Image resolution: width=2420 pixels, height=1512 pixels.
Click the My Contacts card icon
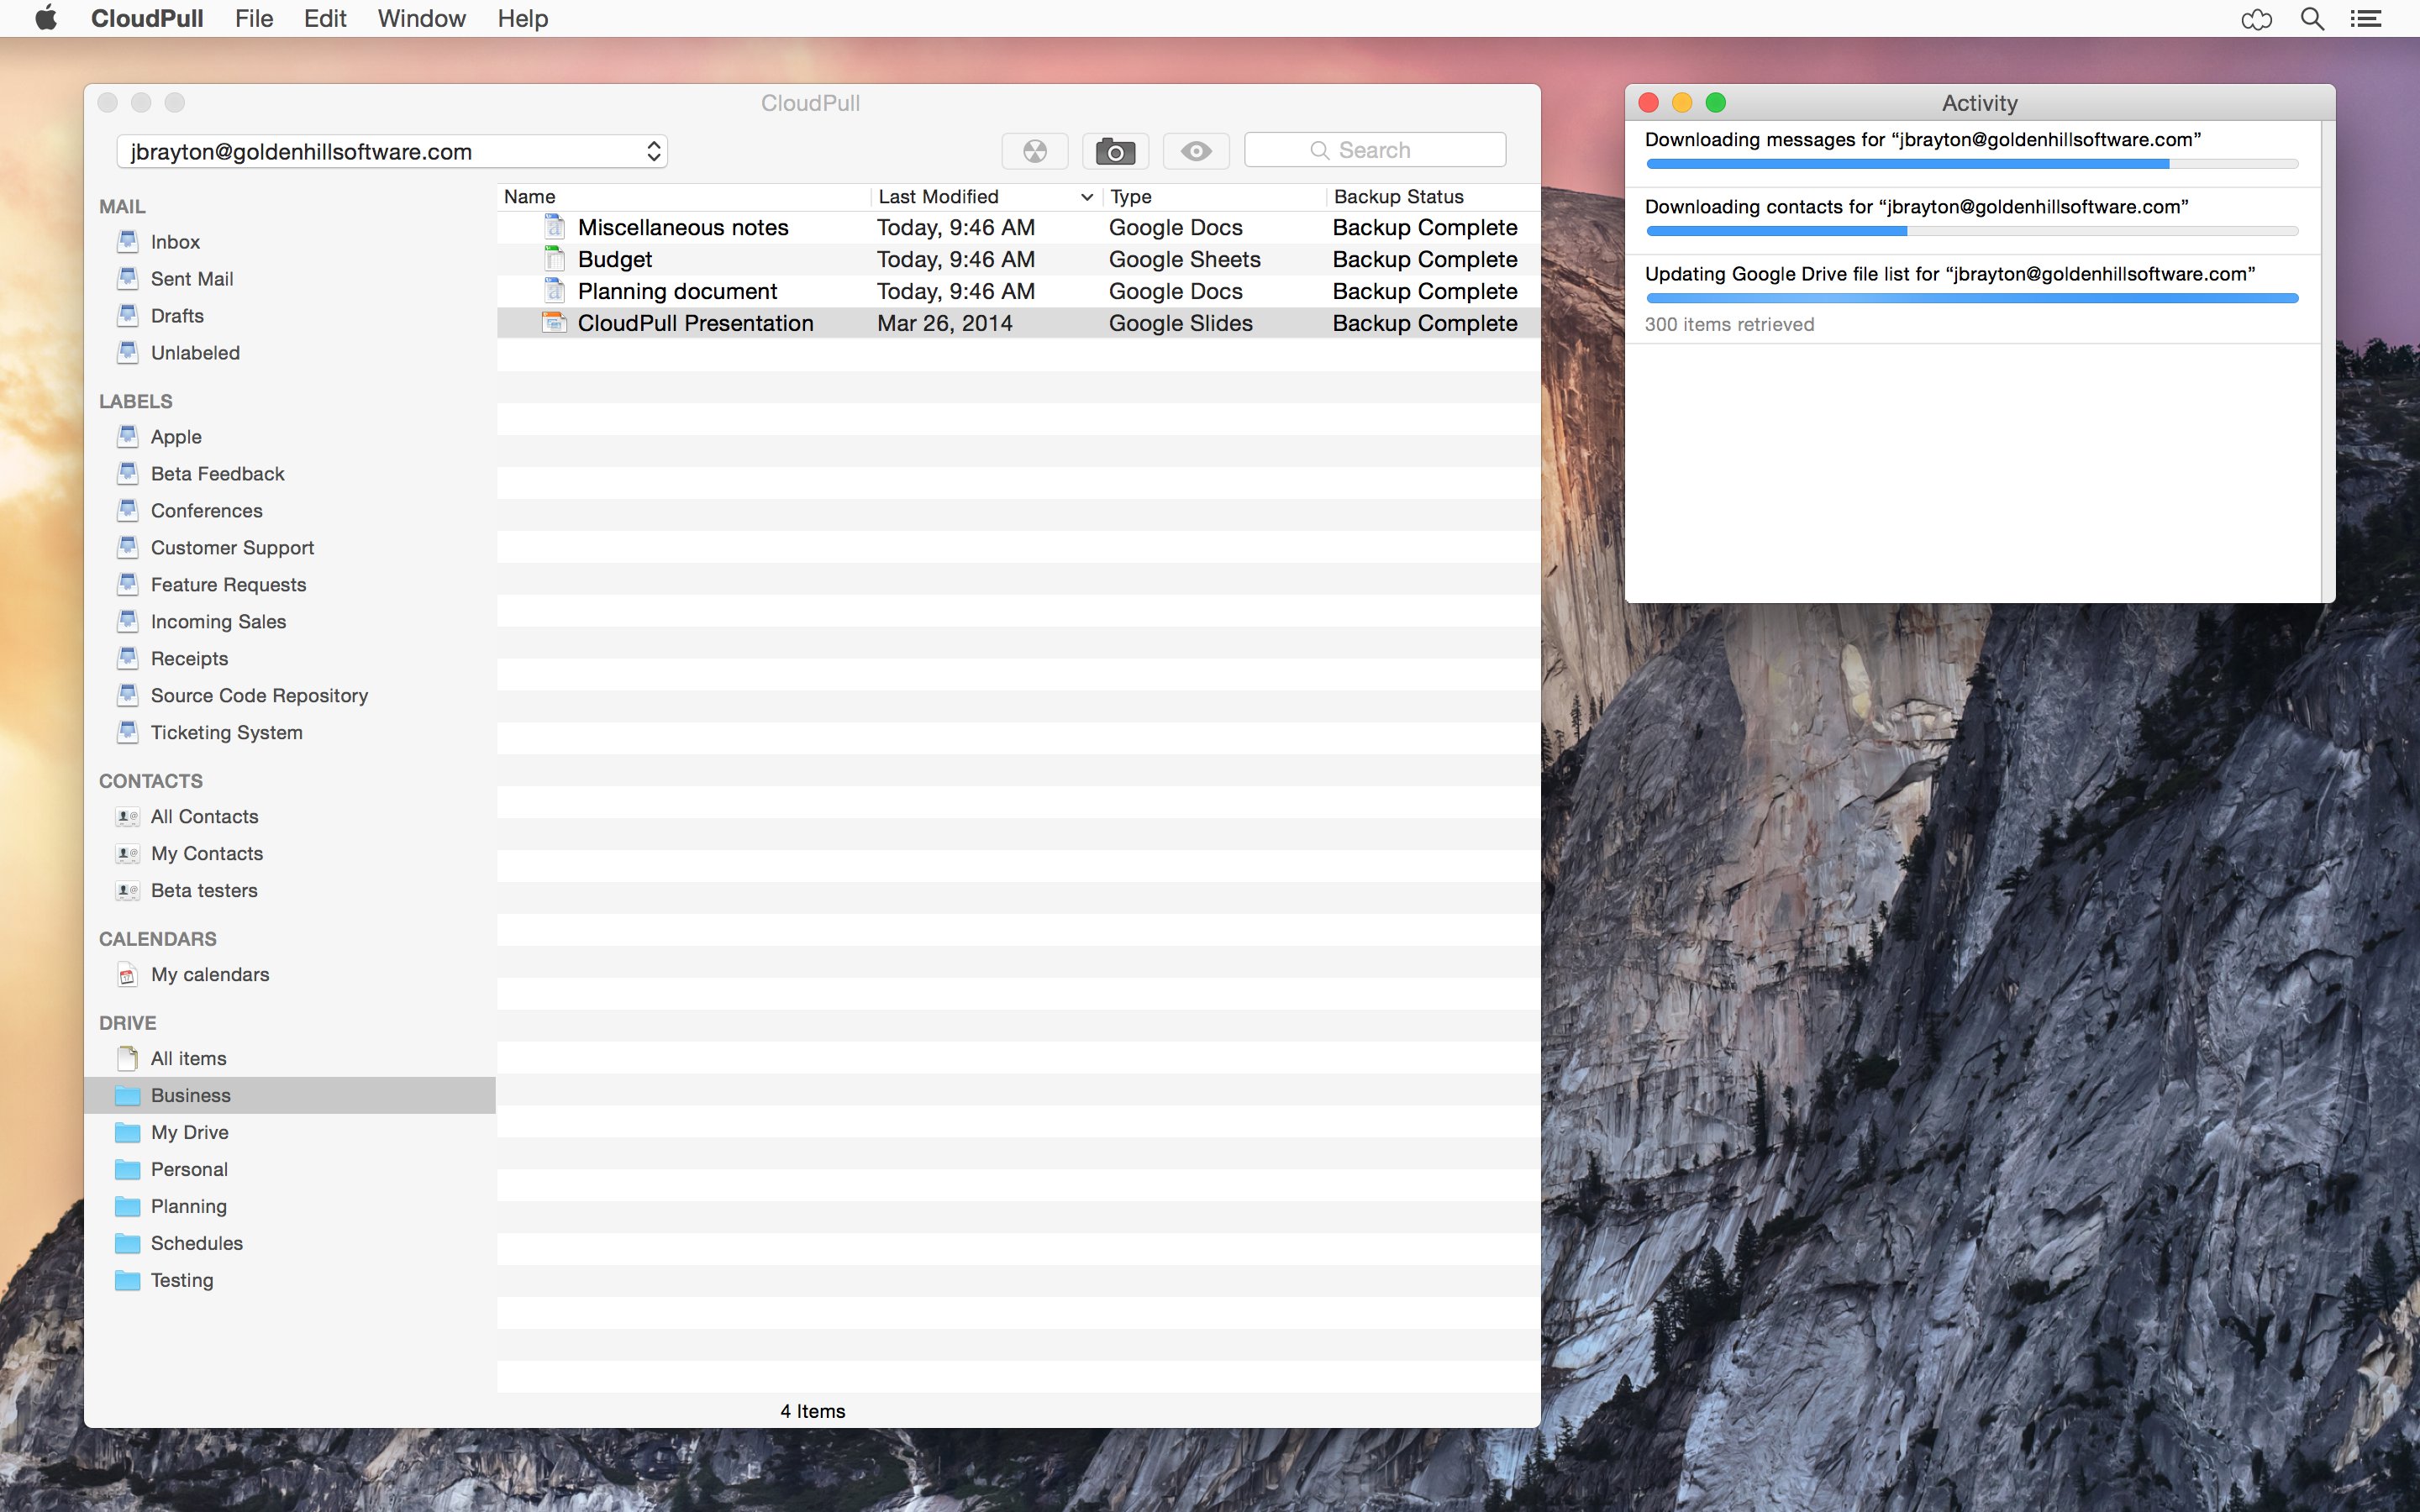[x=128, y=854]
